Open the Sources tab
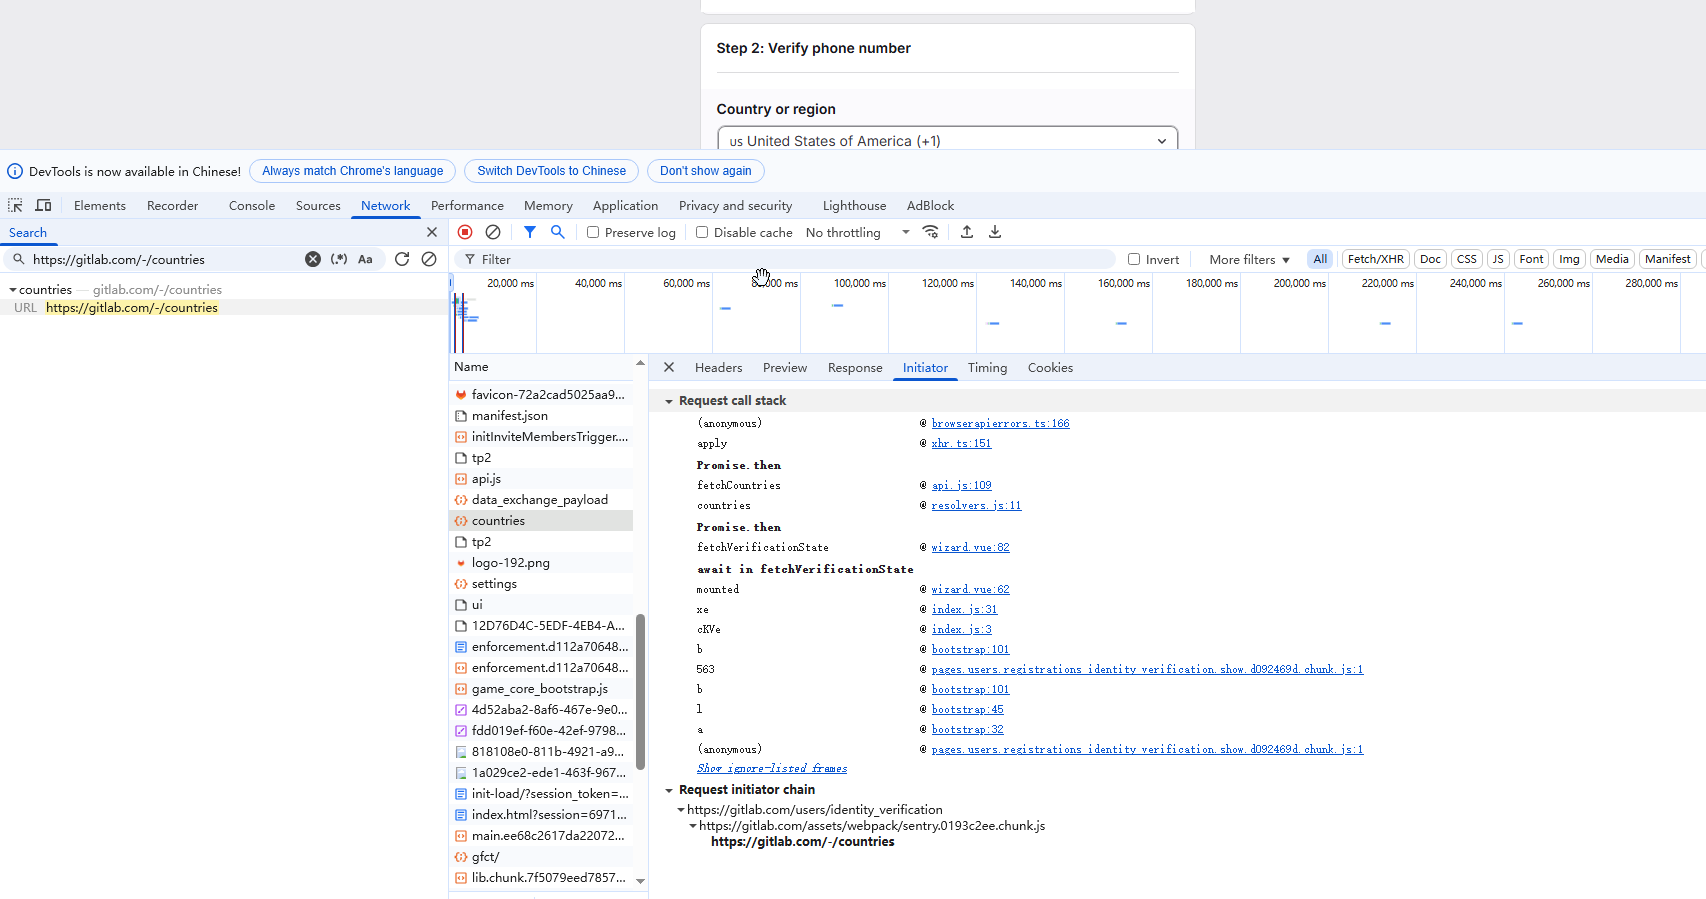Viewport: 1706px width, 899px height. (318, 205)
